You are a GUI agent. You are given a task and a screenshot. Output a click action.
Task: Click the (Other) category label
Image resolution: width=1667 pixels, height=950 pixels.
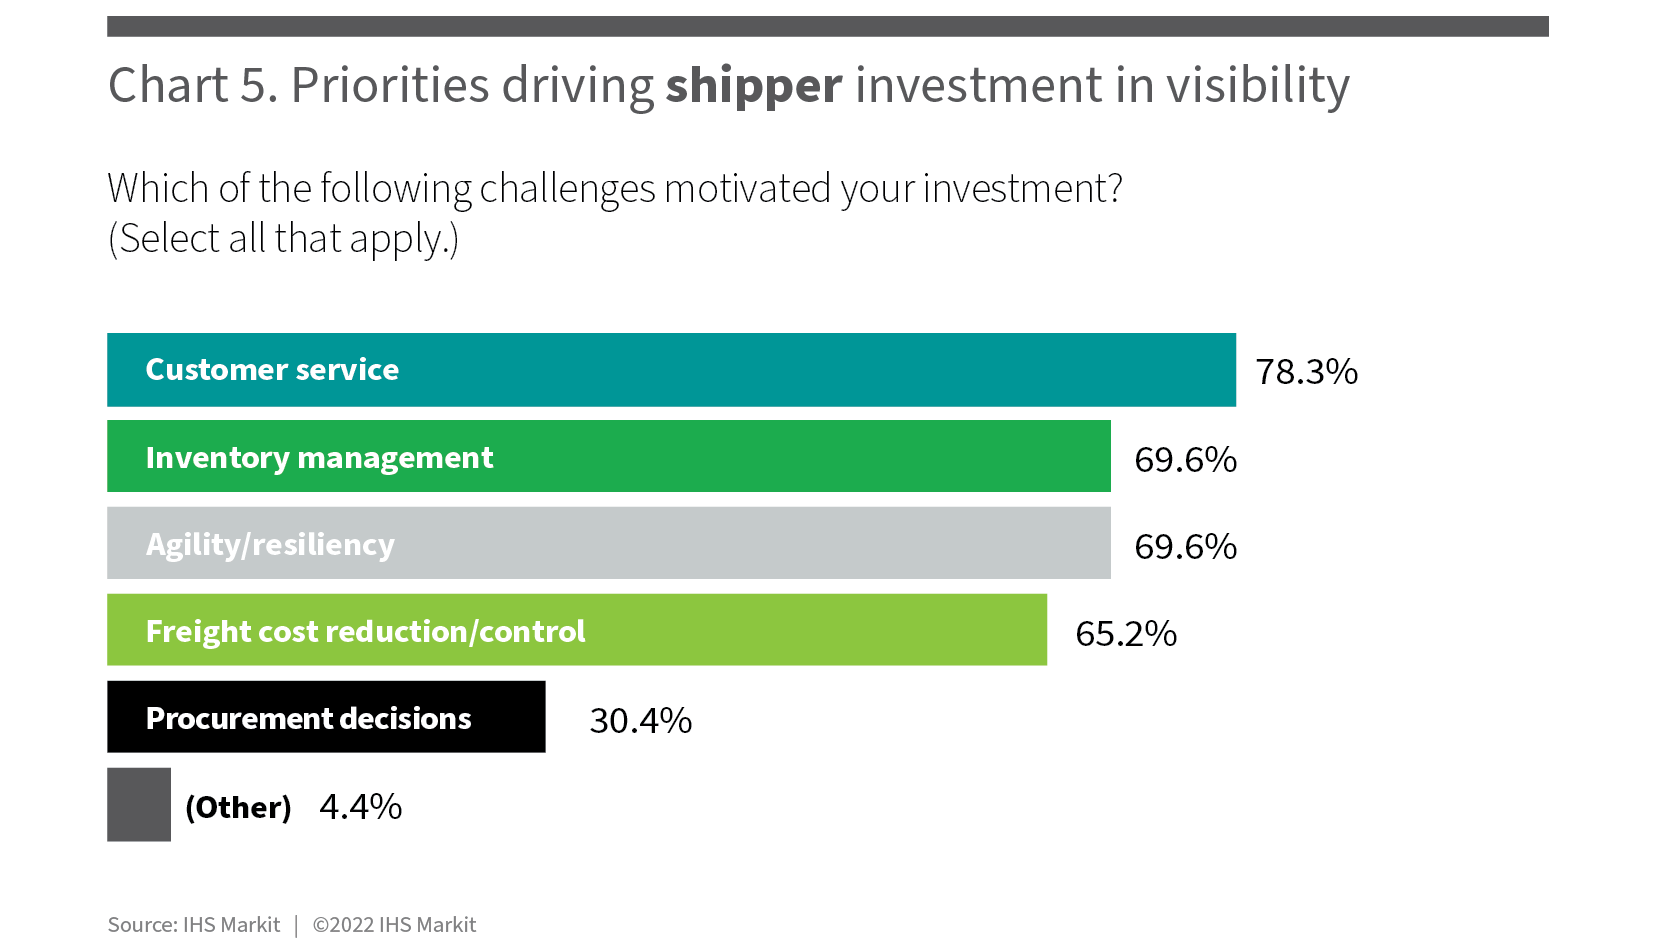238,808
